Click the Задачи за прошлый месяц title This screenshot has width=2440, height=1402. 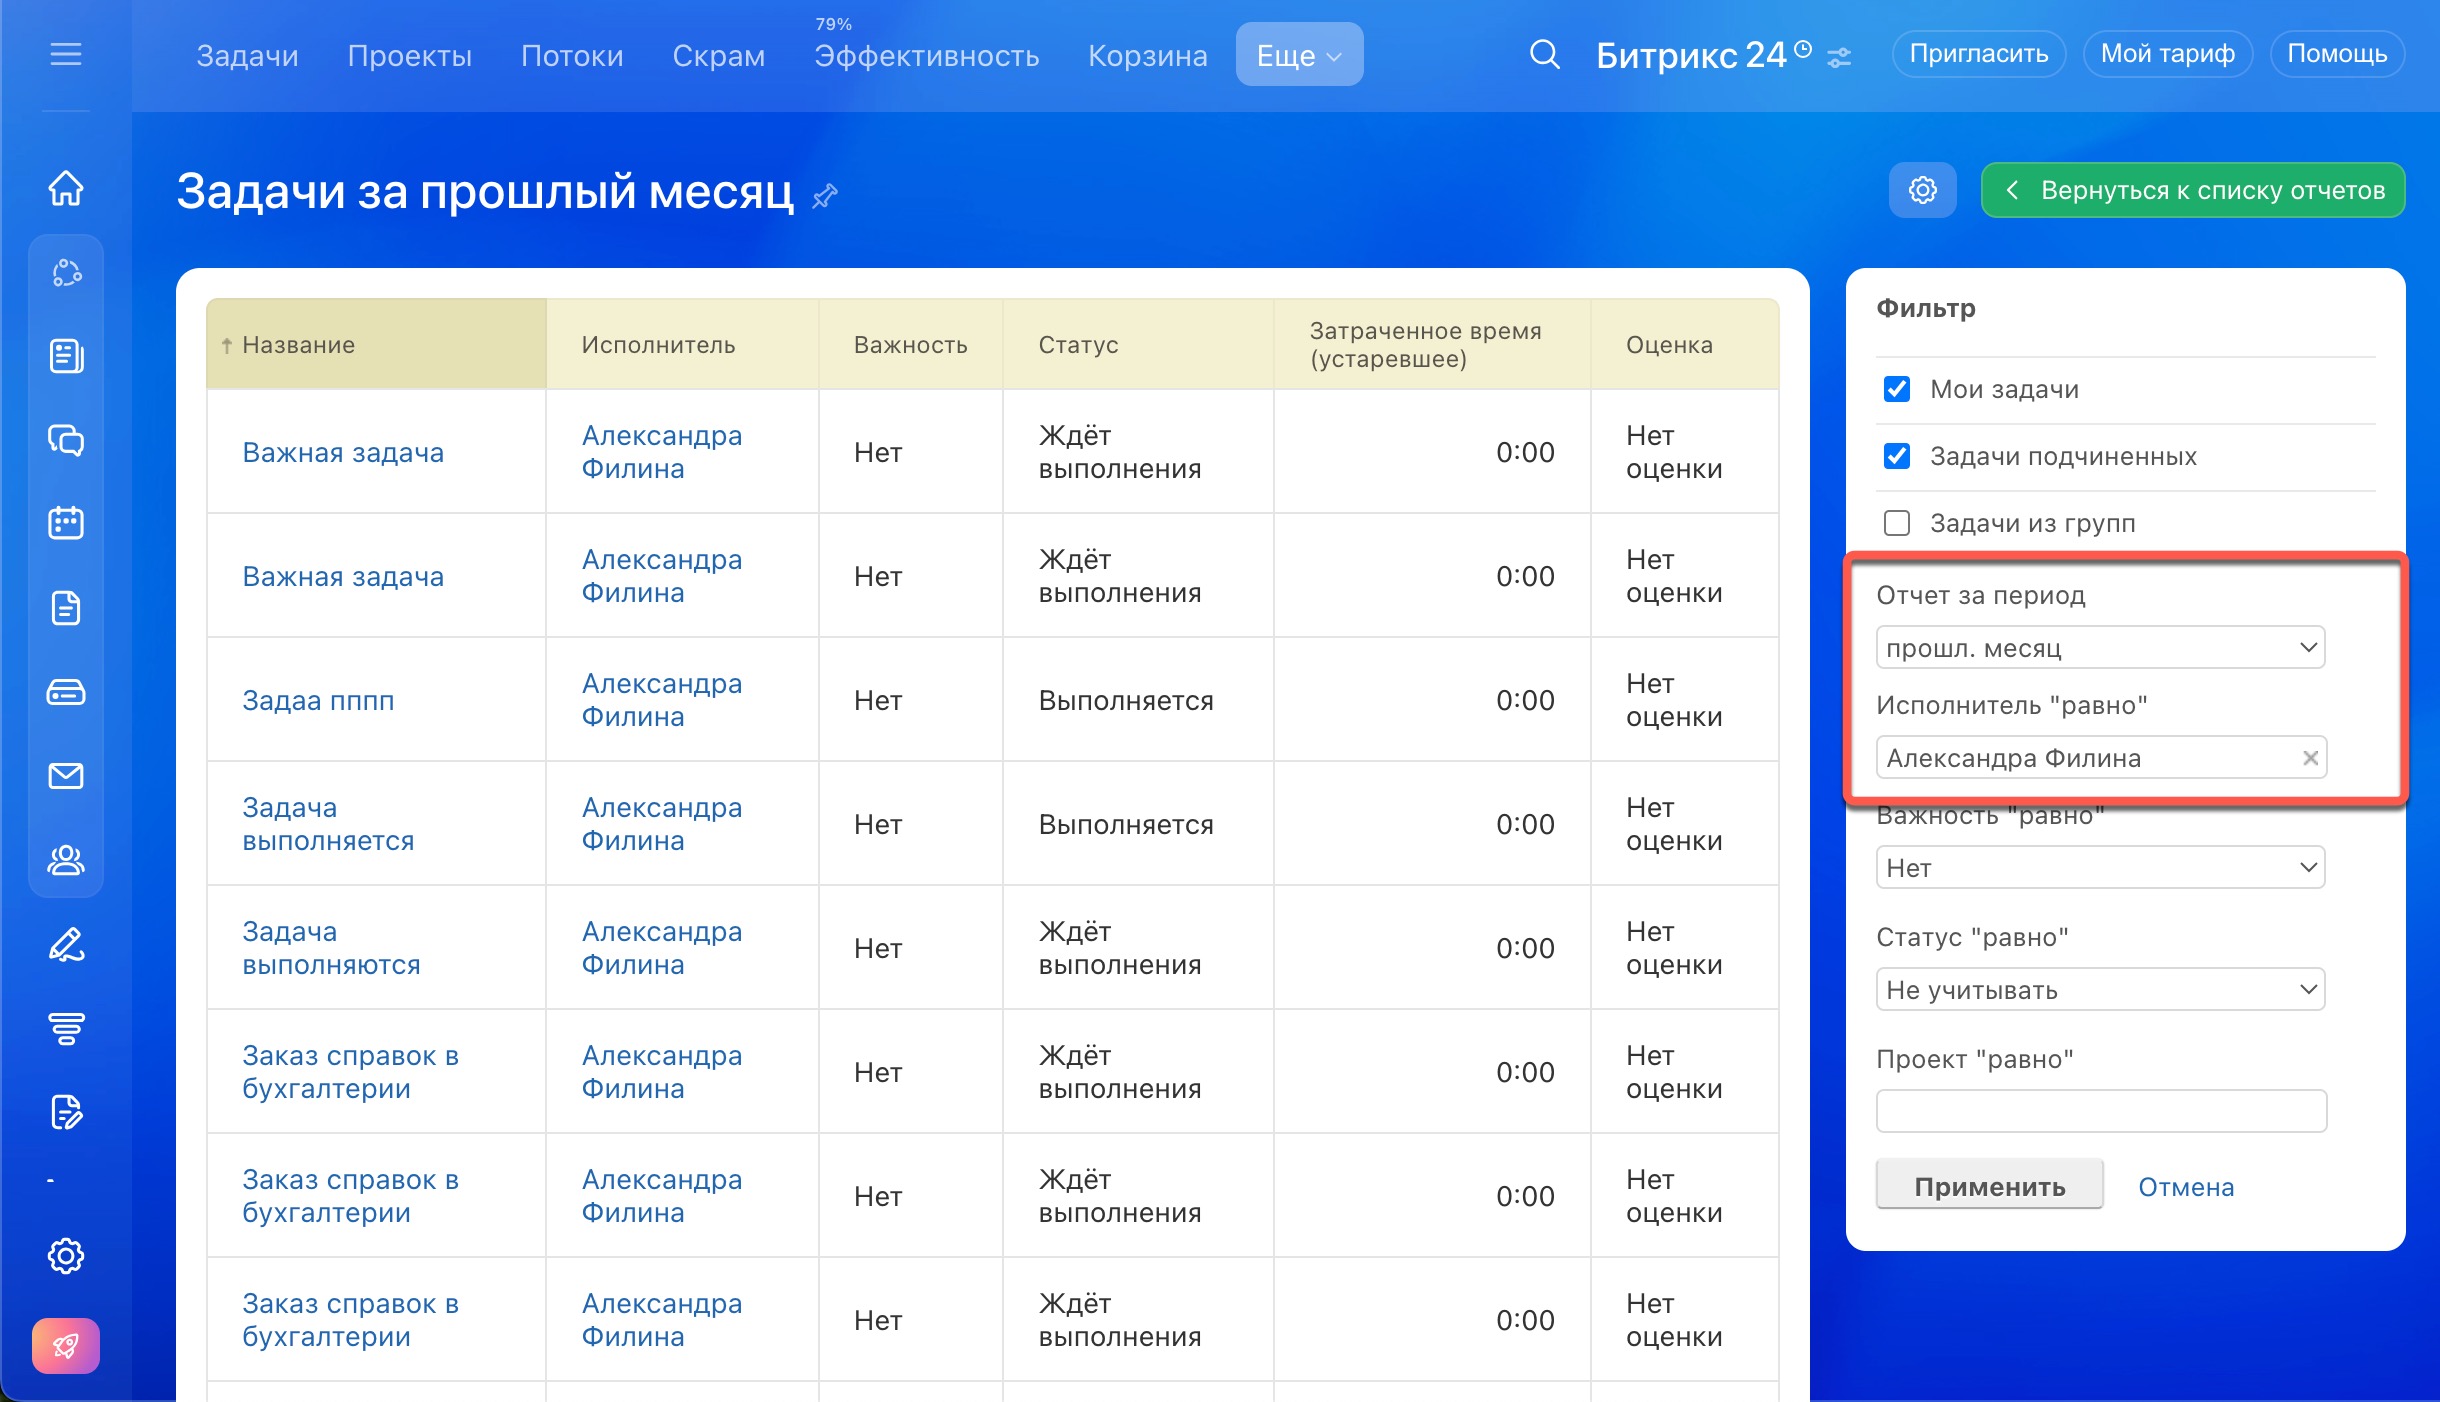(x=485, y=191)
